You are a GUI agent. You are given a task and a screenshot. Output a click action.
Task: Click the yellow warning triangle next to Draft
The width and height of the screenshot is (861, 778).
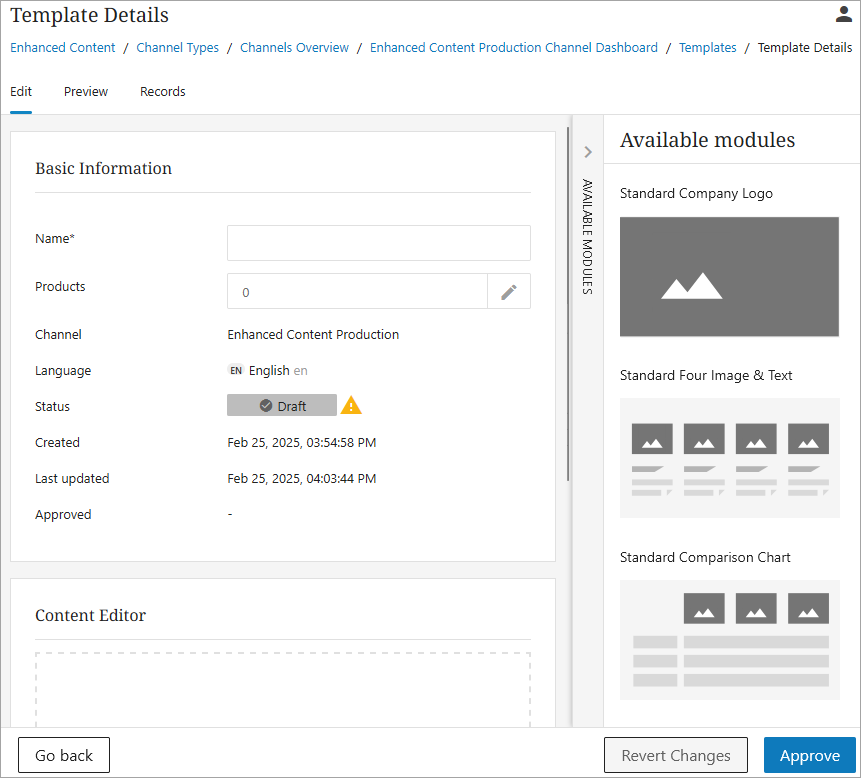point(351,405)
